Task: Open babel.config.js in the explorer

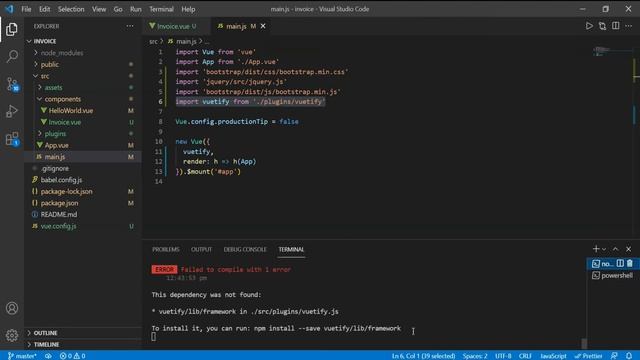Action: pos(83,180)
